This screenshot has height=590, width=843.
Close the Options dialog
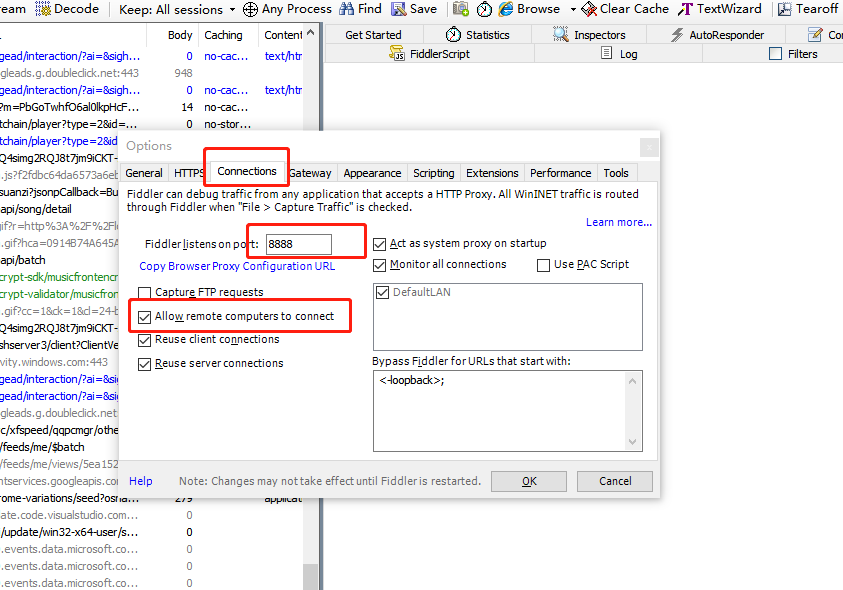[649, 147]
